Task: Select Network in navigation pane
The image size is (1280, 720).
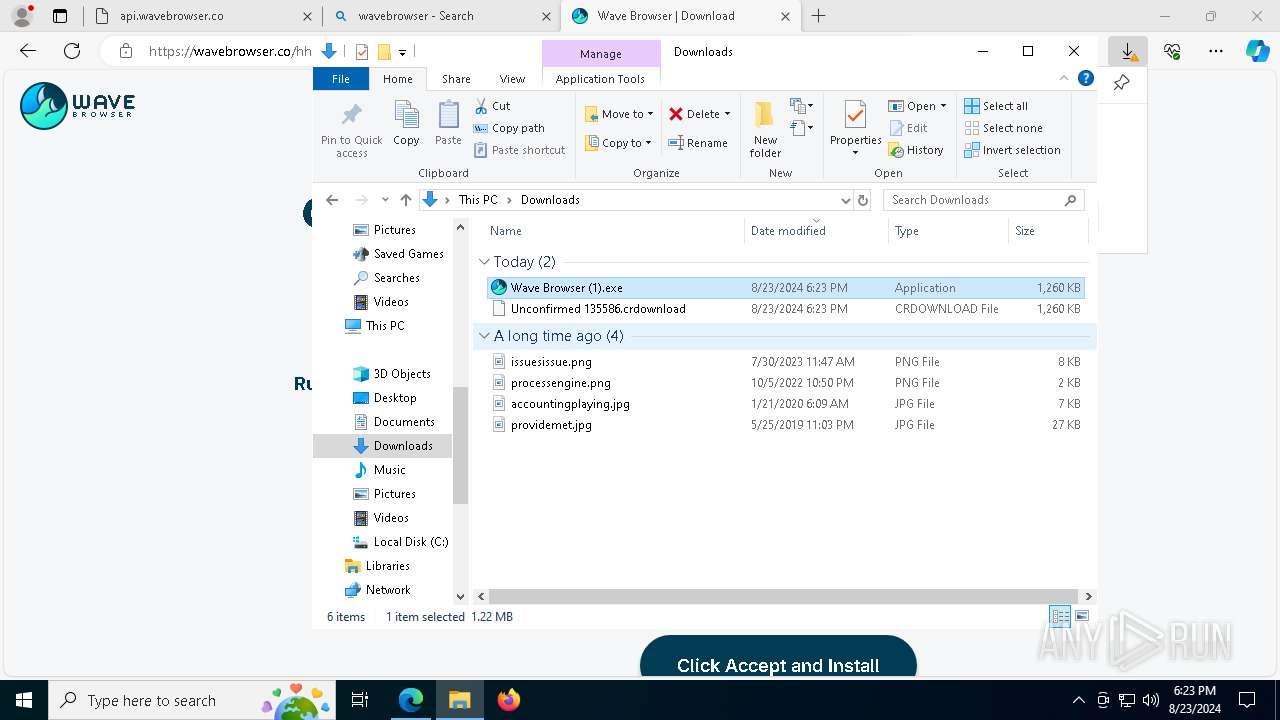Action: (x=377, y=590)
